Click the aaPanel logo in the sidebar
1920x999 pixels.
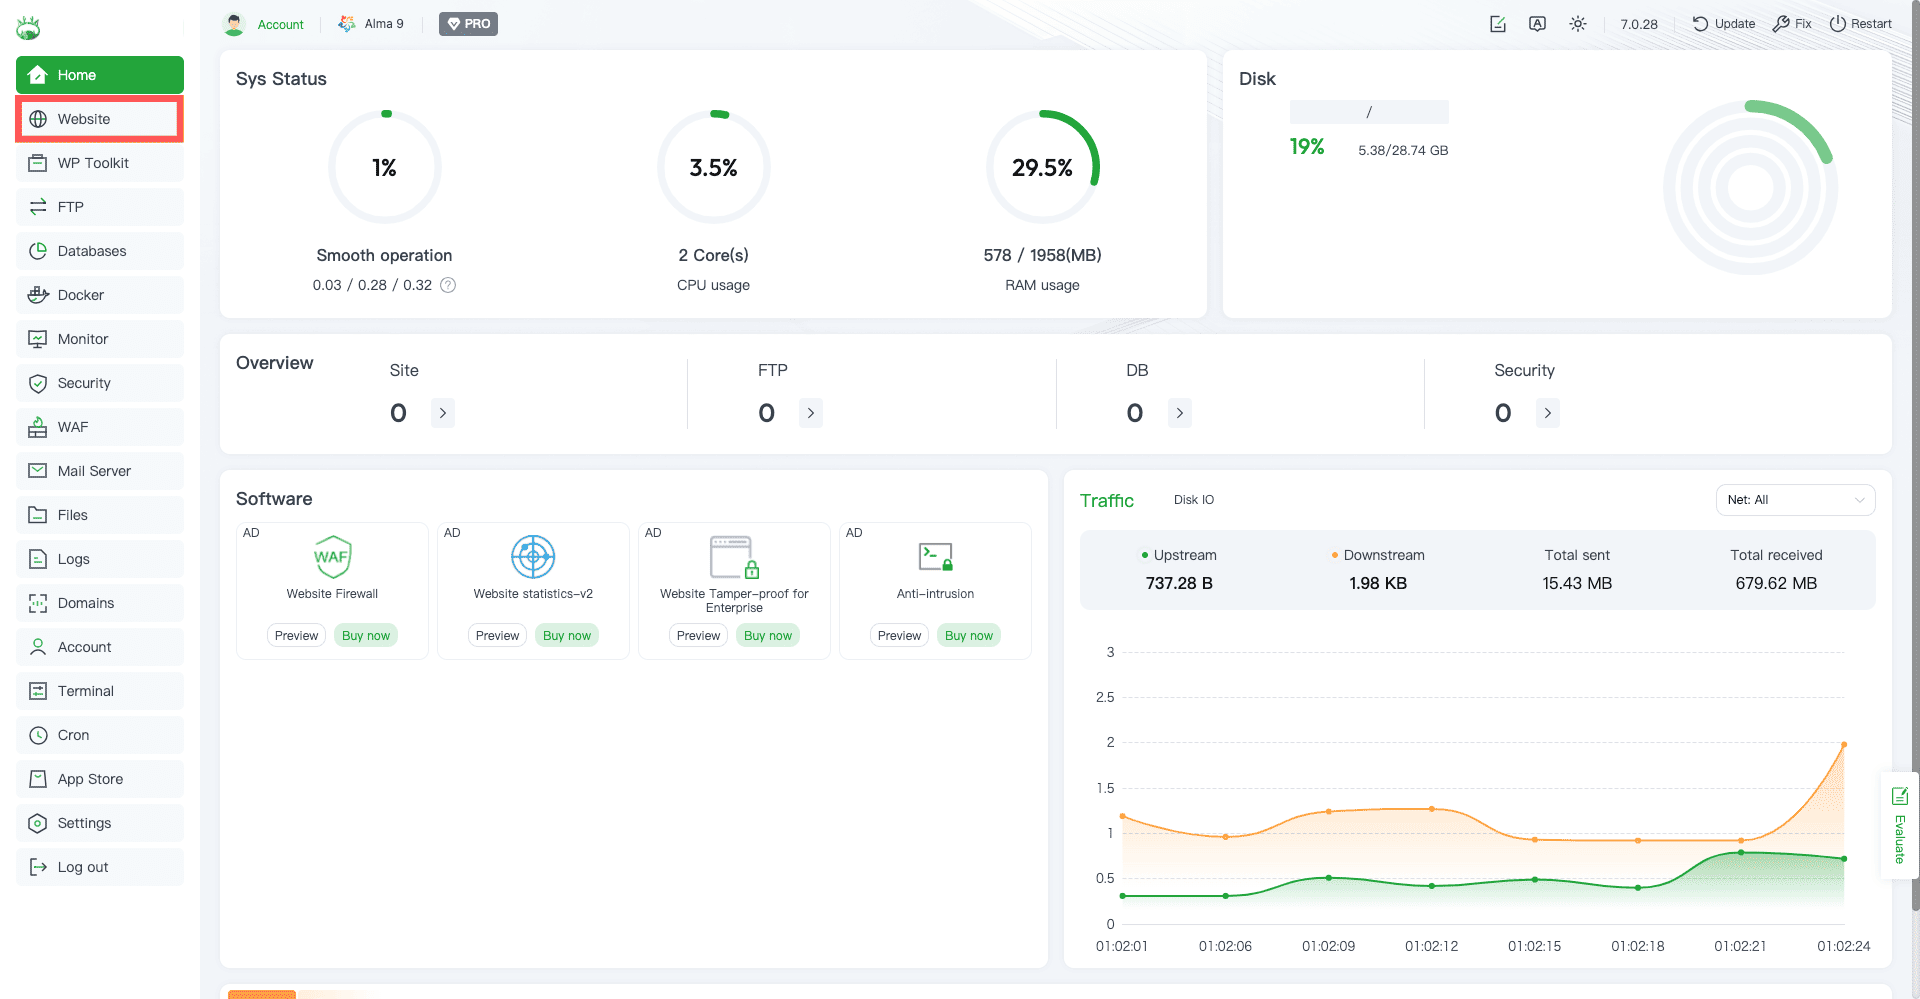[x=28, y=28]
